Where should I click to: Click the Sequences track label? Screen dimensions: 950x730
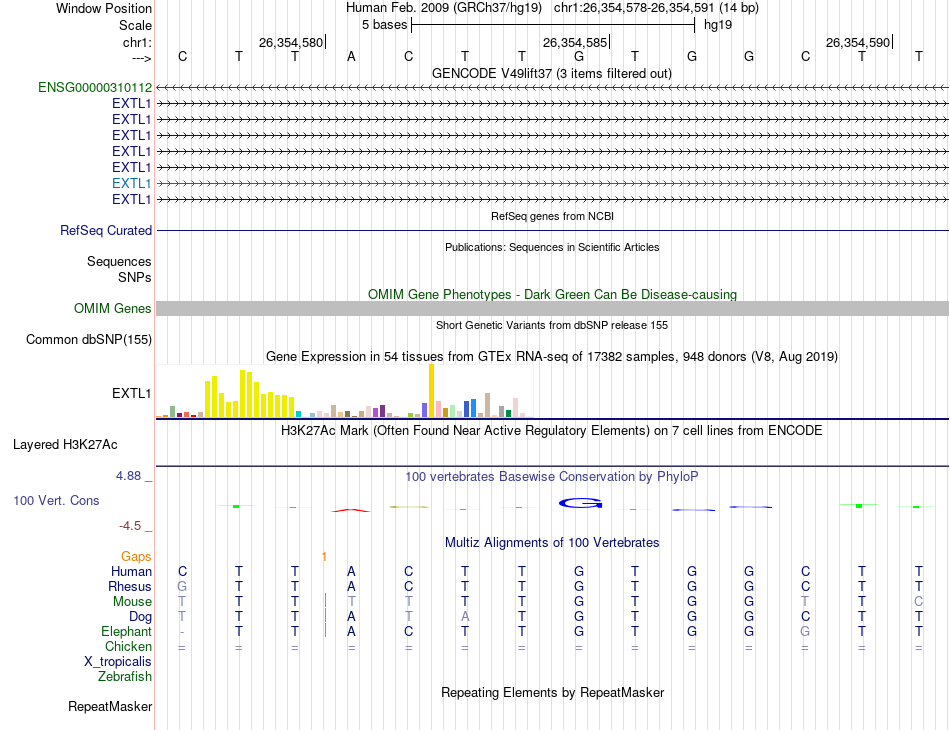pyautogui.click(x=119, y=262)
